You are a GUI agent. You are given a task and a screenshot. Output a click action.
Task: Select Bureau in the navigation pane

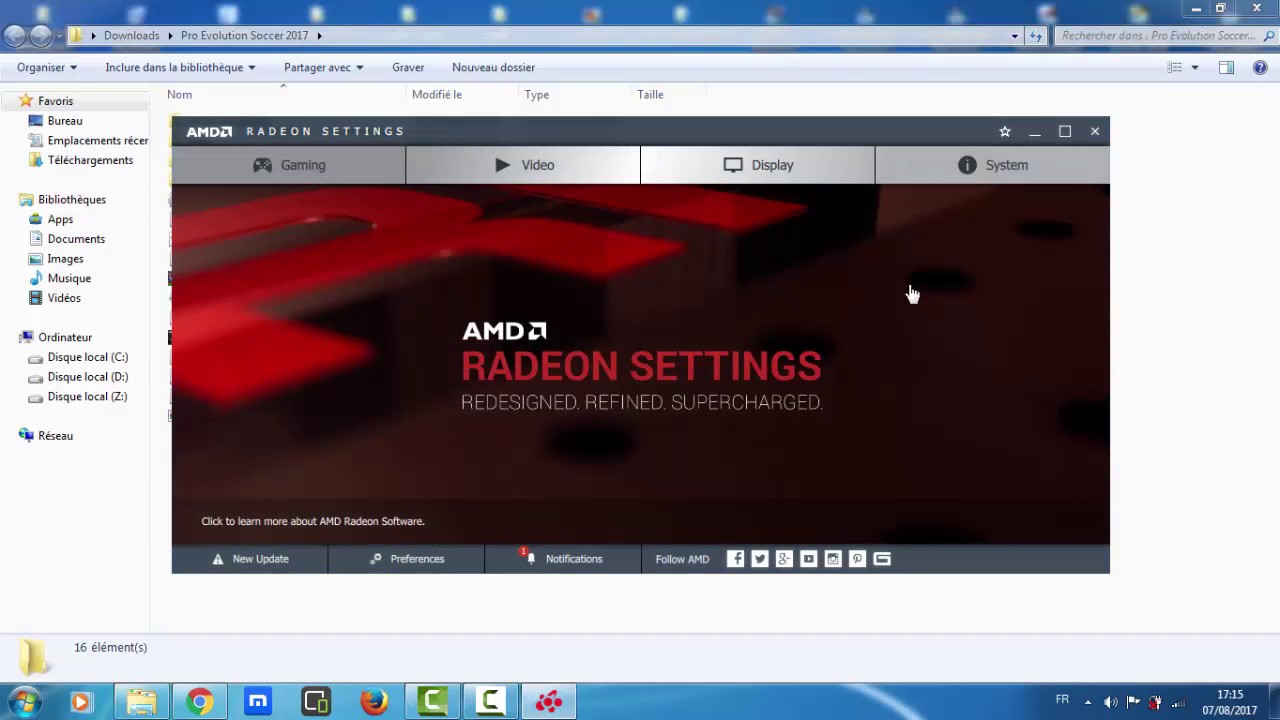(x=65, y=121)
